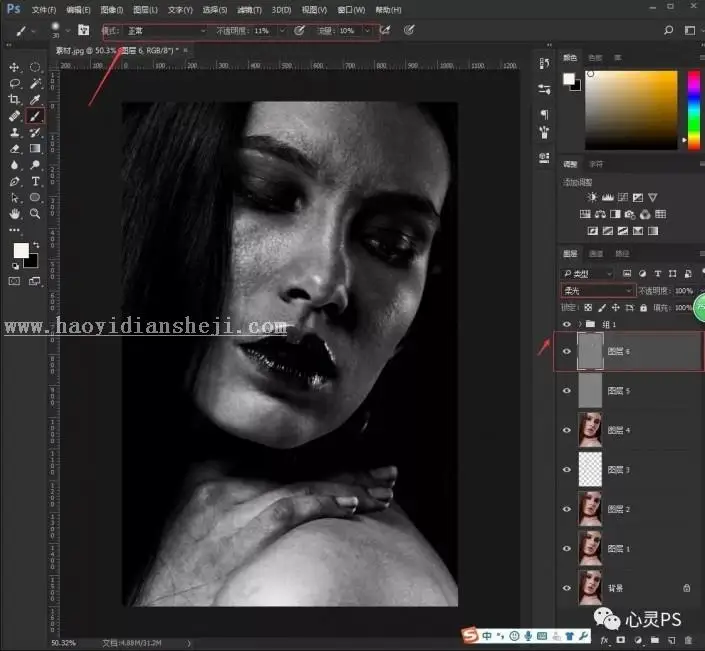The width and height of the screenshot is (705, 651).
Task: Switch to the 图层 layers panel tab
Action: 570,254
